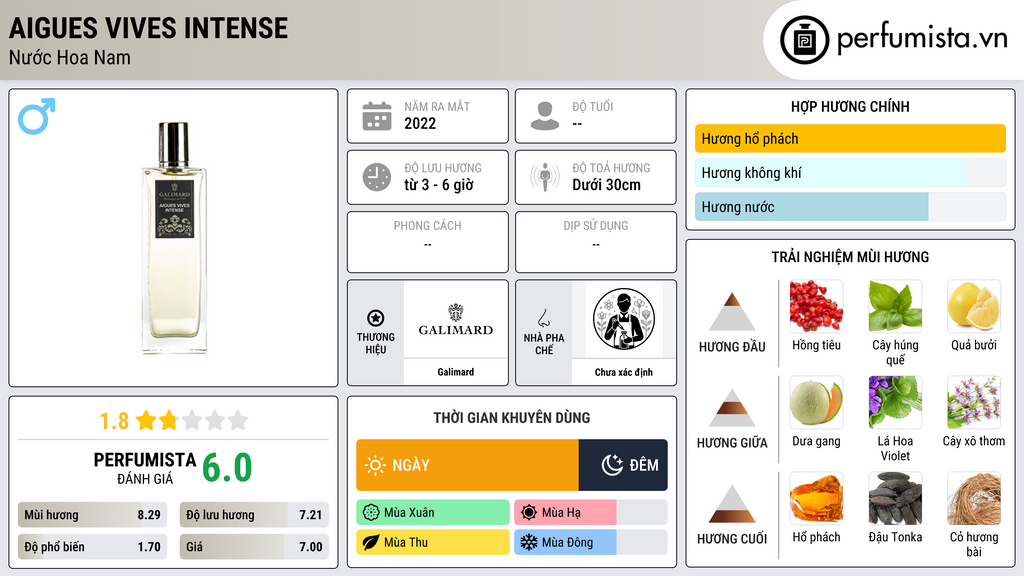Click the AIGUES VIVES INTENSE title
The image size is (1024, 576).
point(148,28)
